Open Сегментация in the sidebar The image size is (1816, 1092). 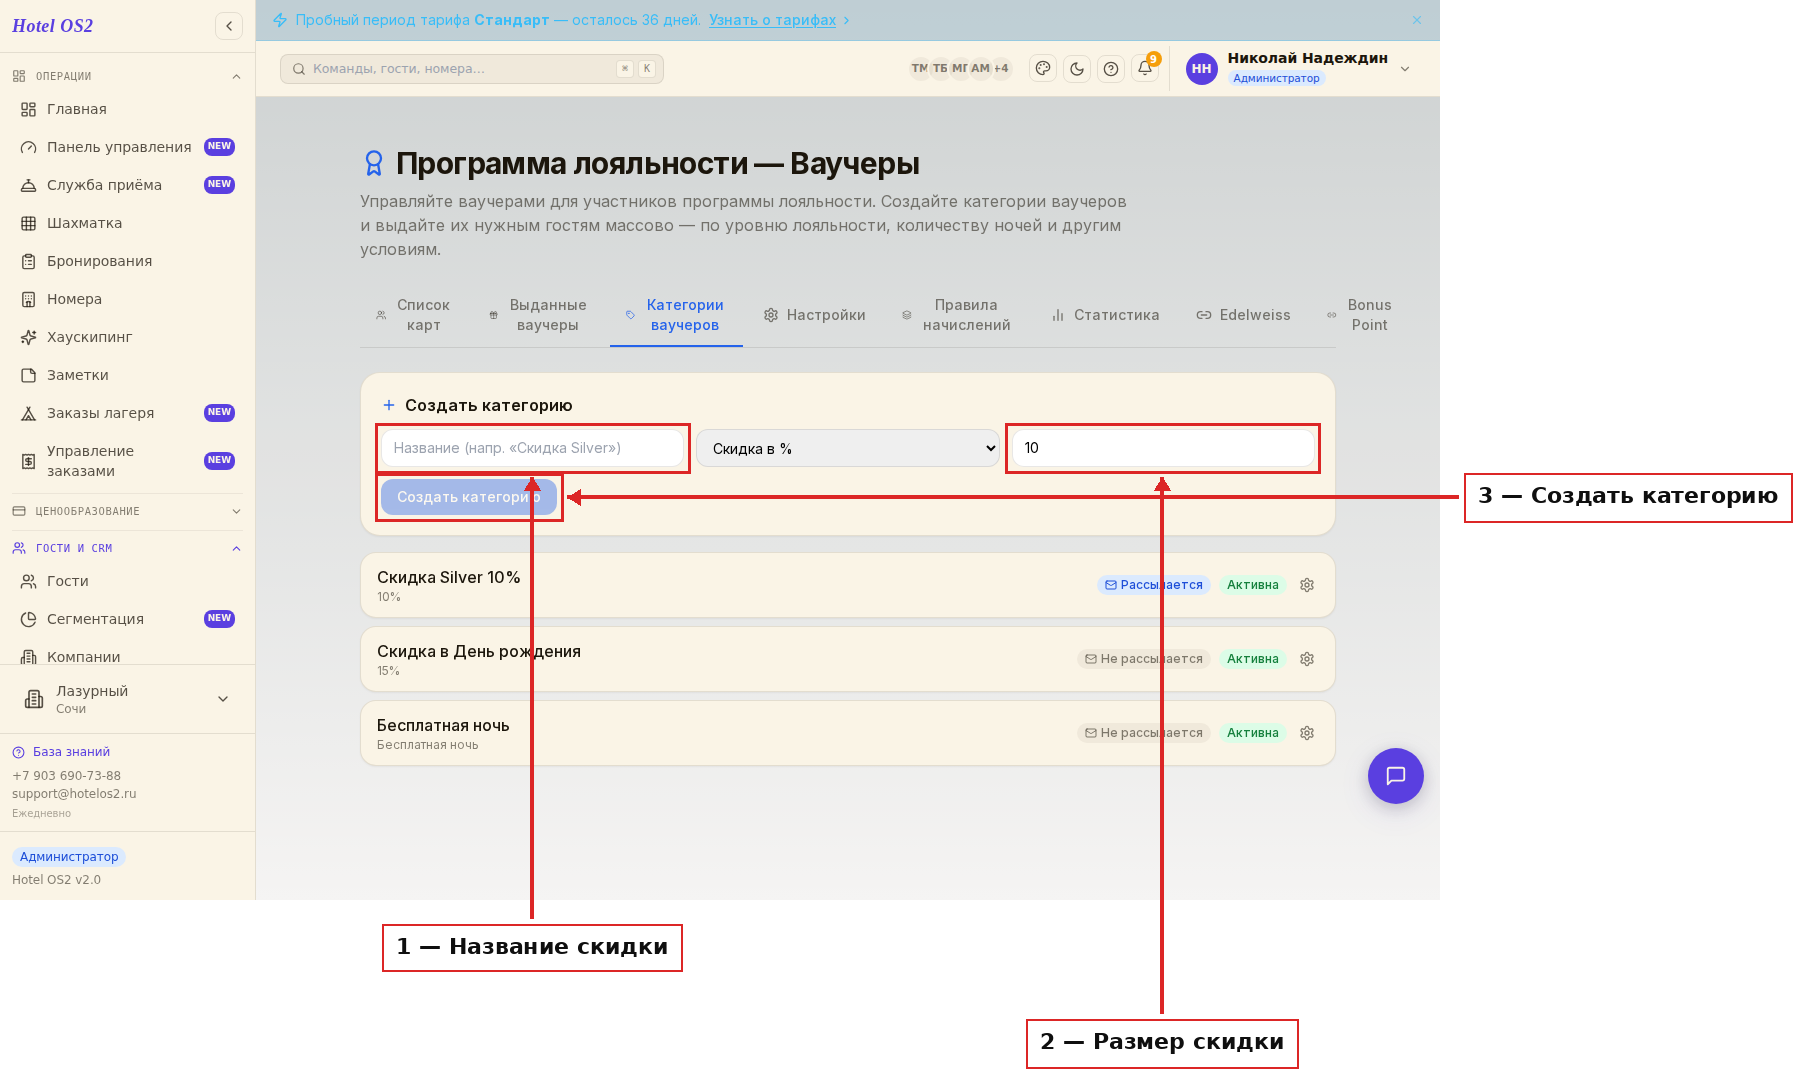[127, 619]
